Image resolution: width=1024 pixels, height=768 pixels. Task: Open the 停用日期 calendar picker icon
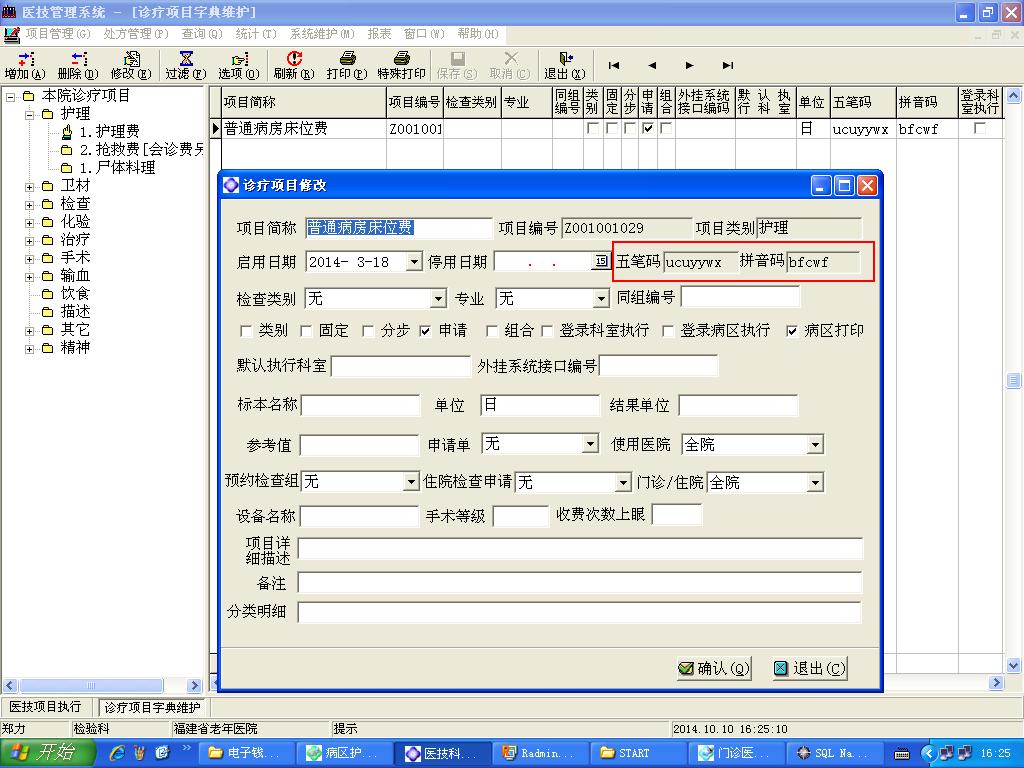[x=601, y=261]
